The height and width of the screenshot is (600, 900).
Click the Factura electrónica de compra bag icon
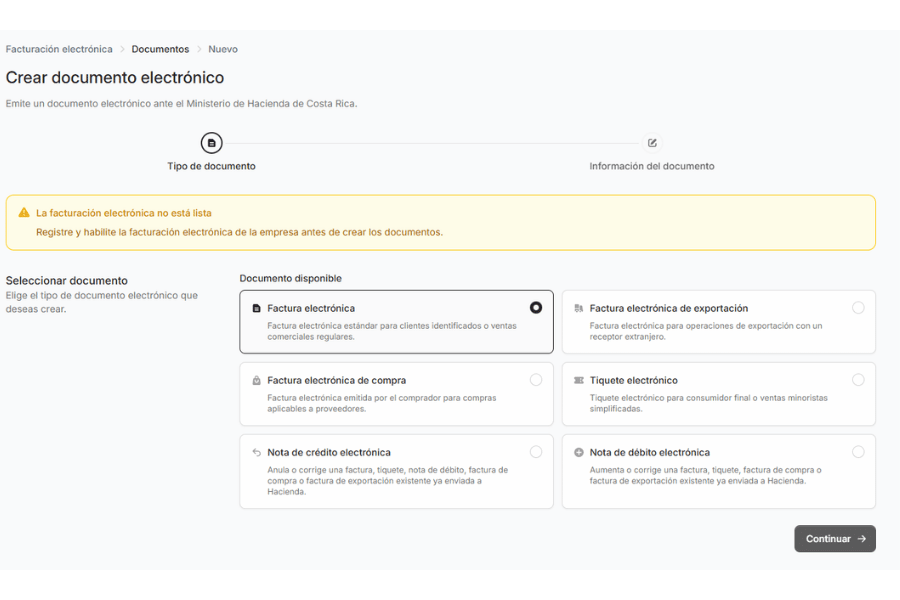(257, 380)
